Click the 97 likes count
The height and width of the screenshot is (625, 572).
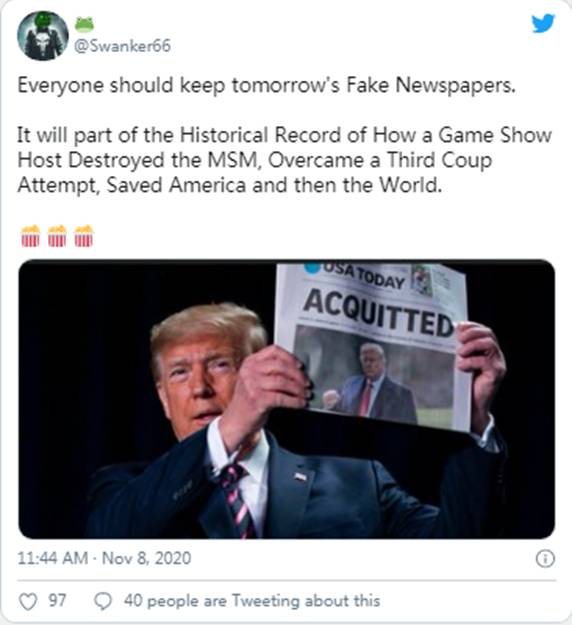[x=57, y=600]
